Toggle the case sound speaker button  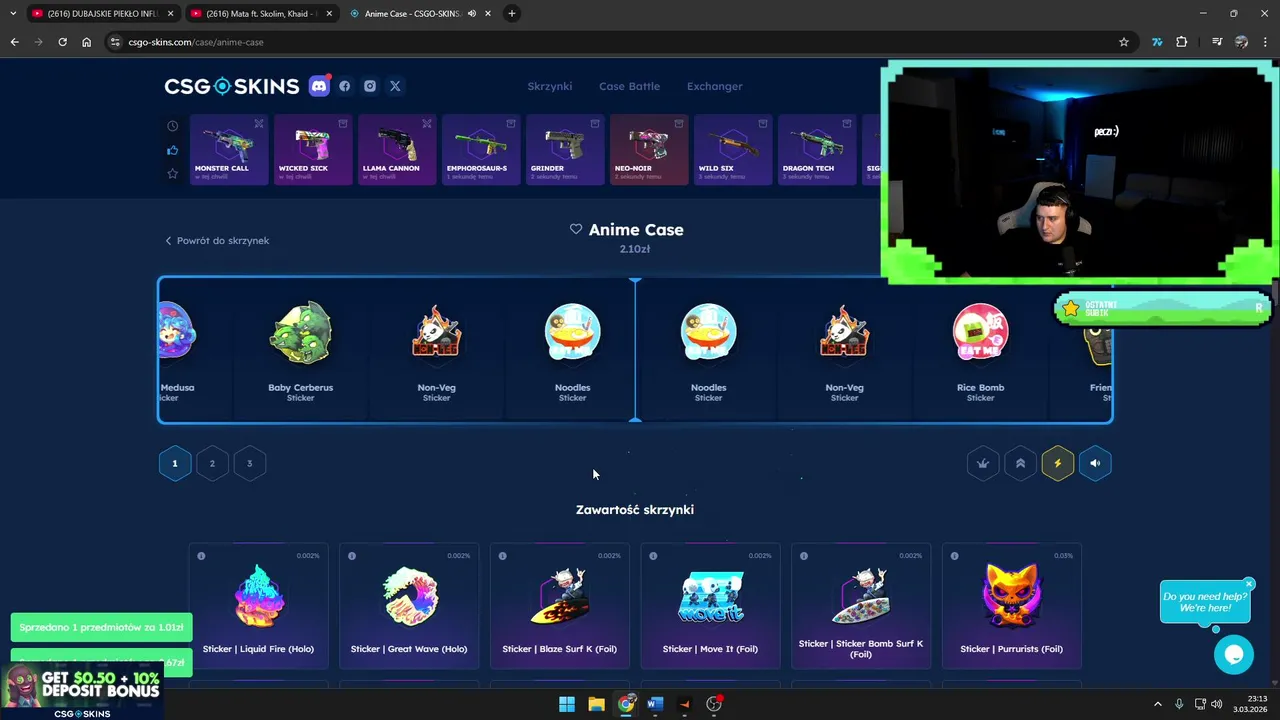[x=1095, y=463]
